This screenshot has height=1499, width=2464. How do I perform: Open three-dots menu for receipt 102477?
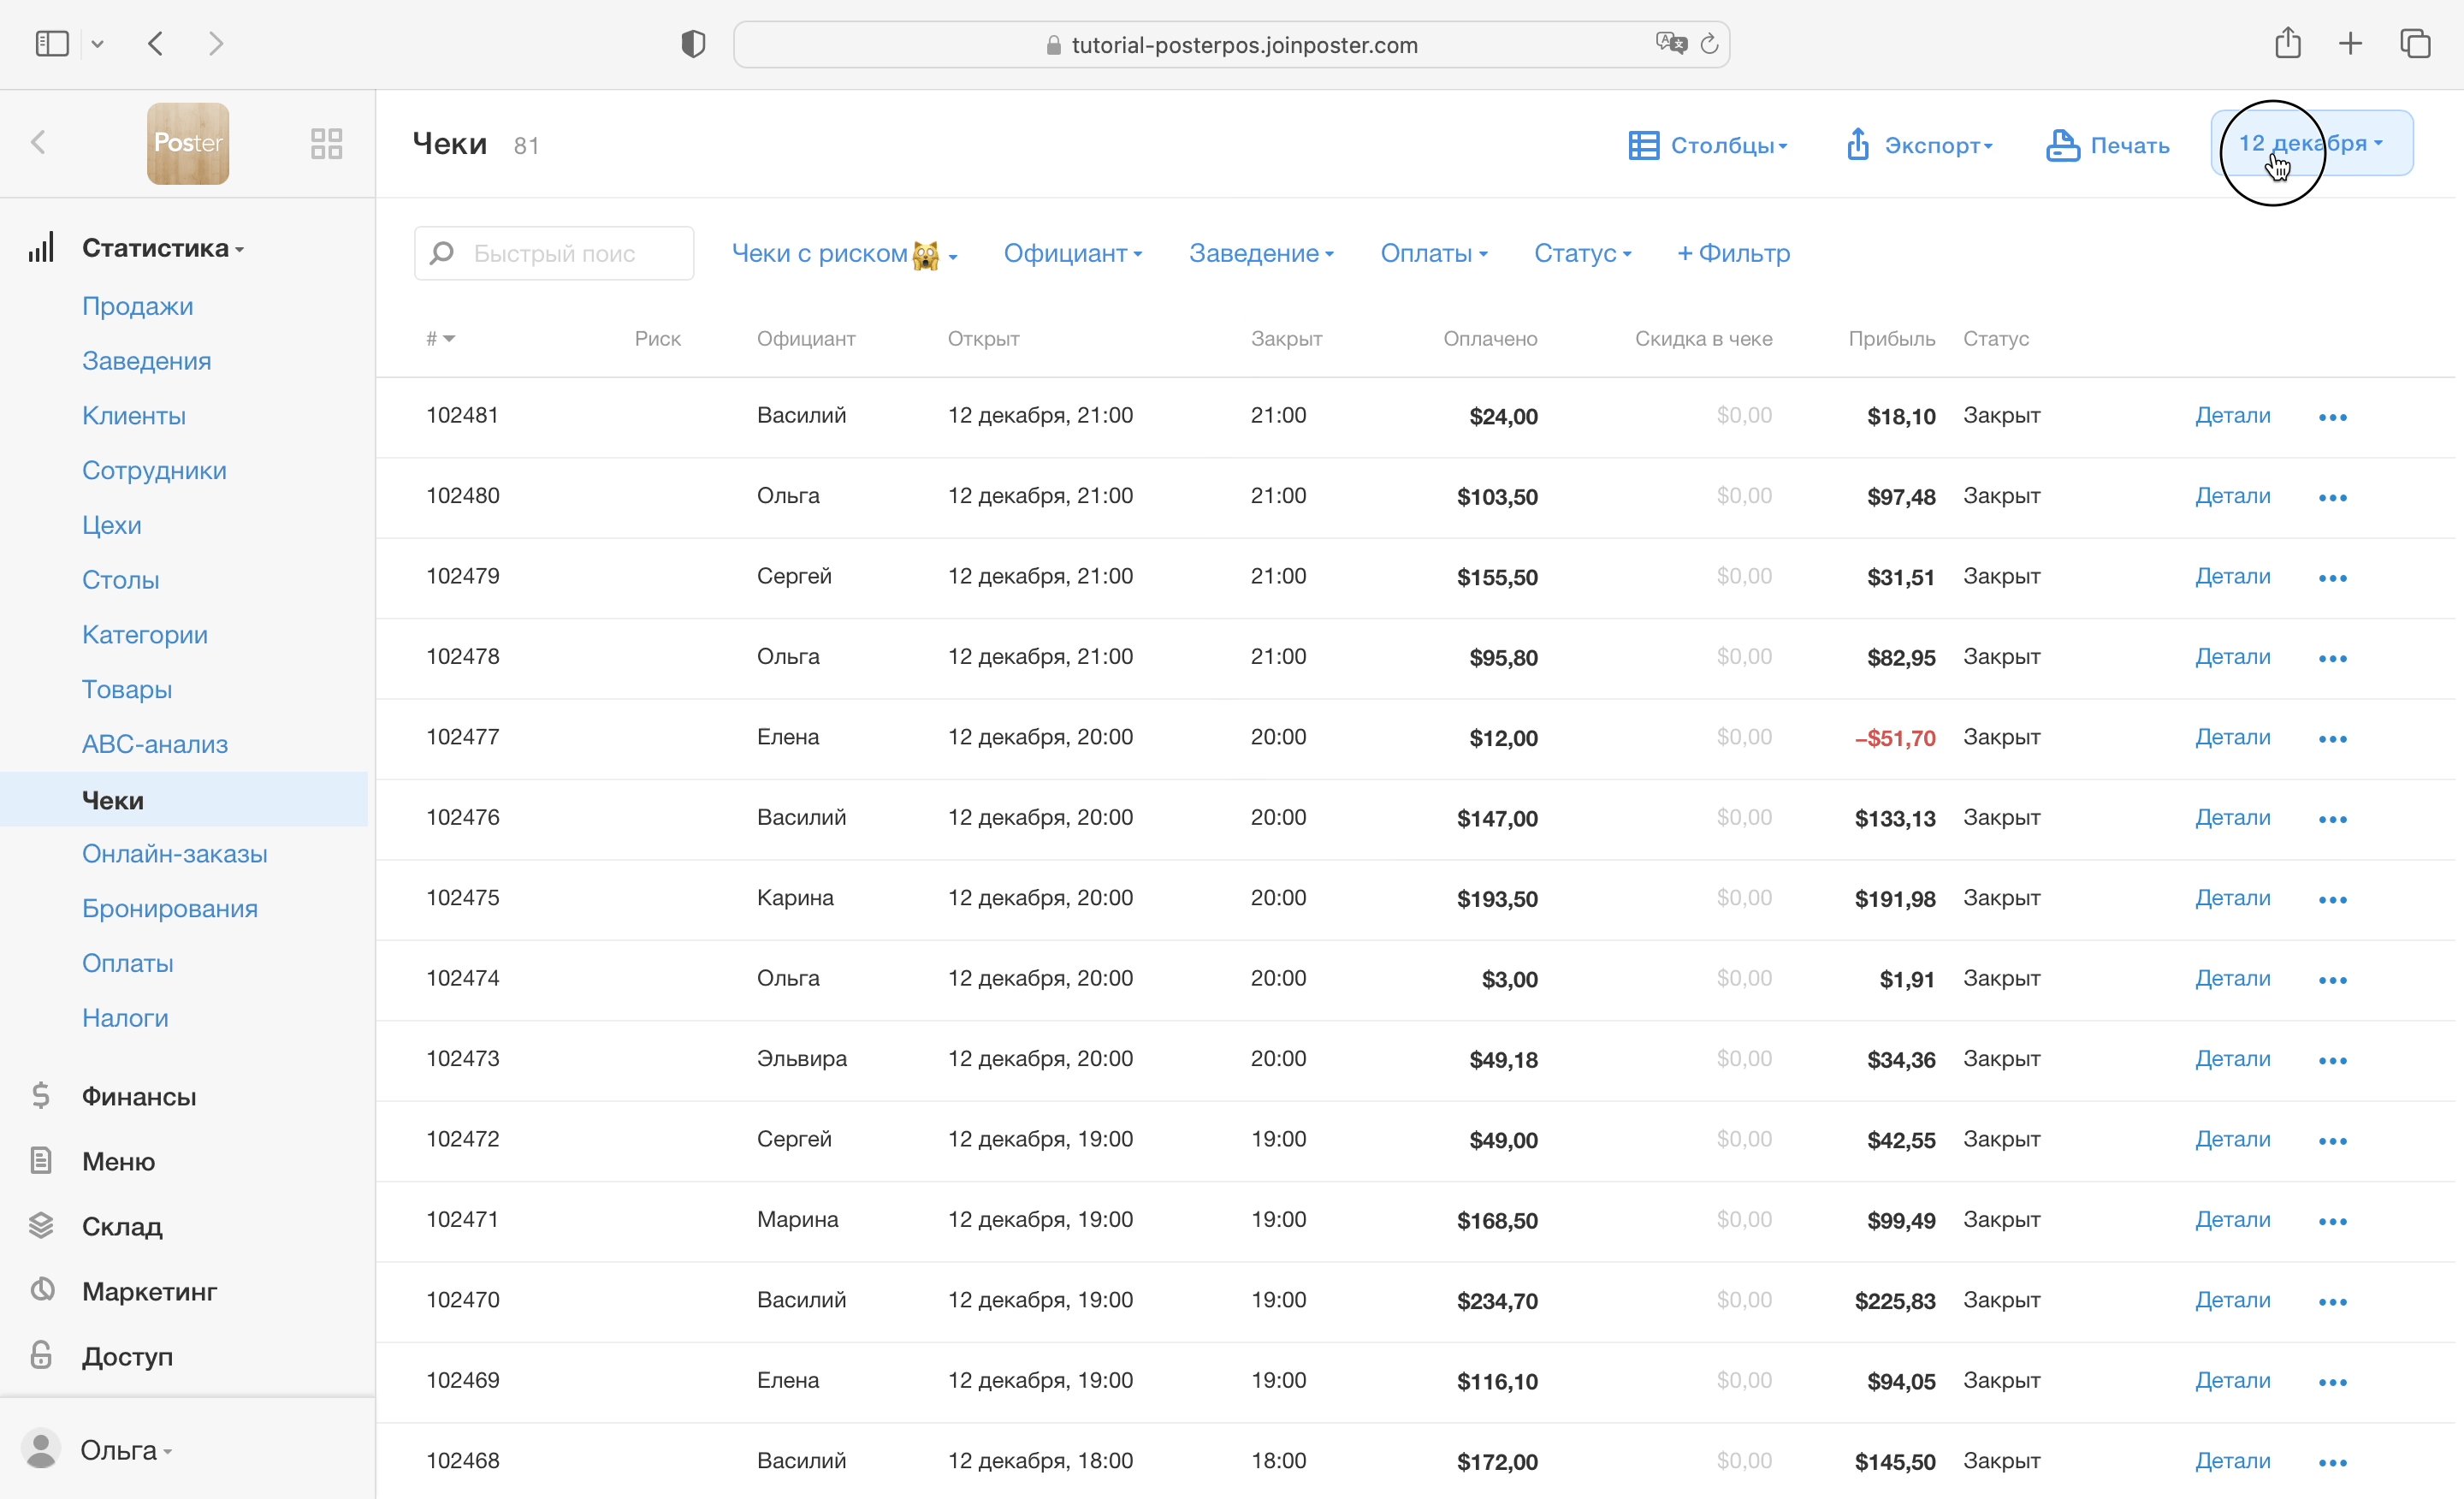(x=2332, y=739)
